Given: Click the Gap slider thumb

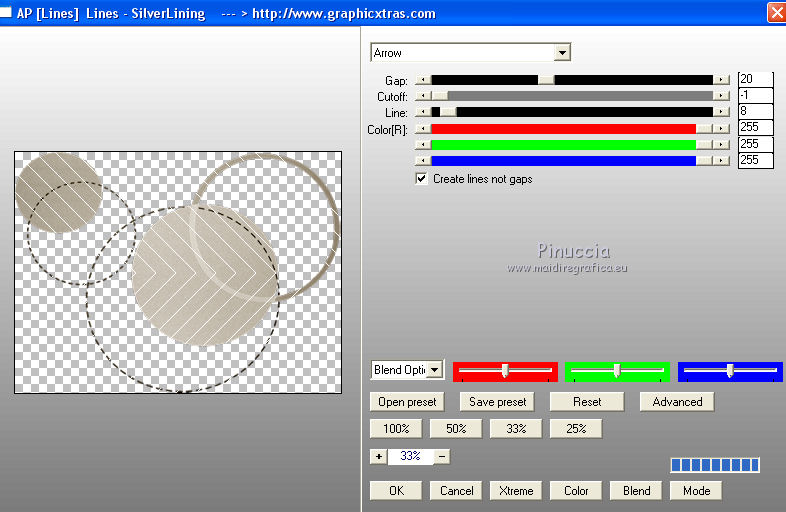Looking at the screenshot, I should coord(546,80).
